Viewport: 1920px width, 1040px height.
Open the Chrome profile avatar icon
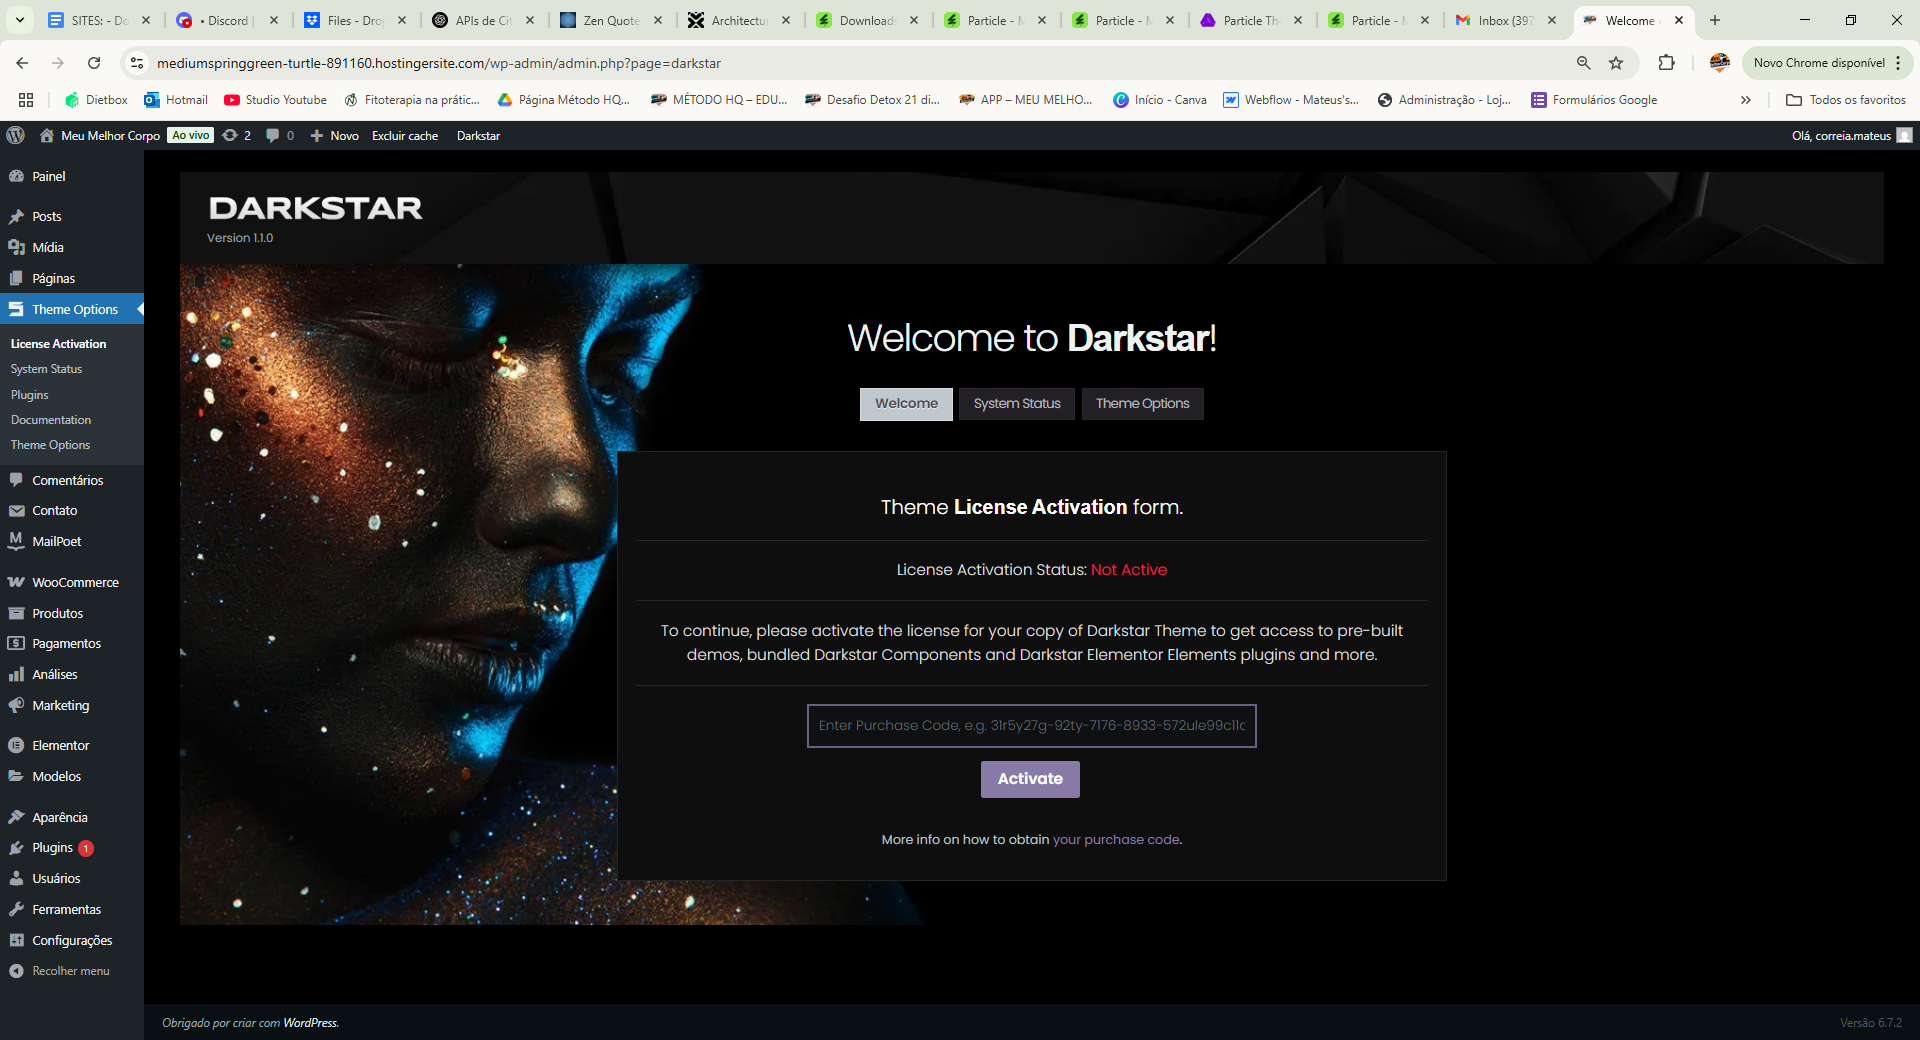(1720, 63)
